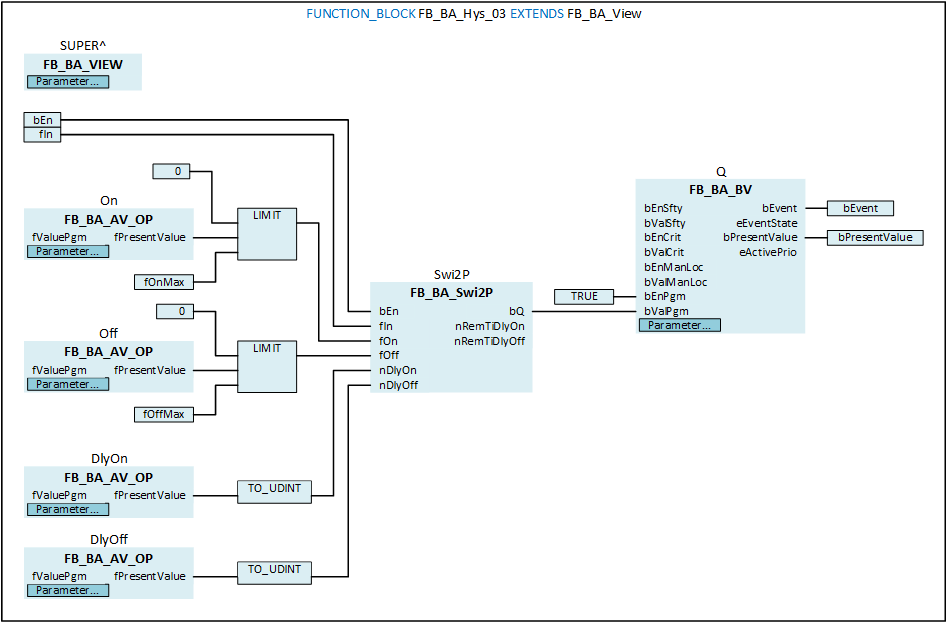This screenshot has width=947, height=622.
Task: Select the fIn input variable box
Action: click(42, 134)
